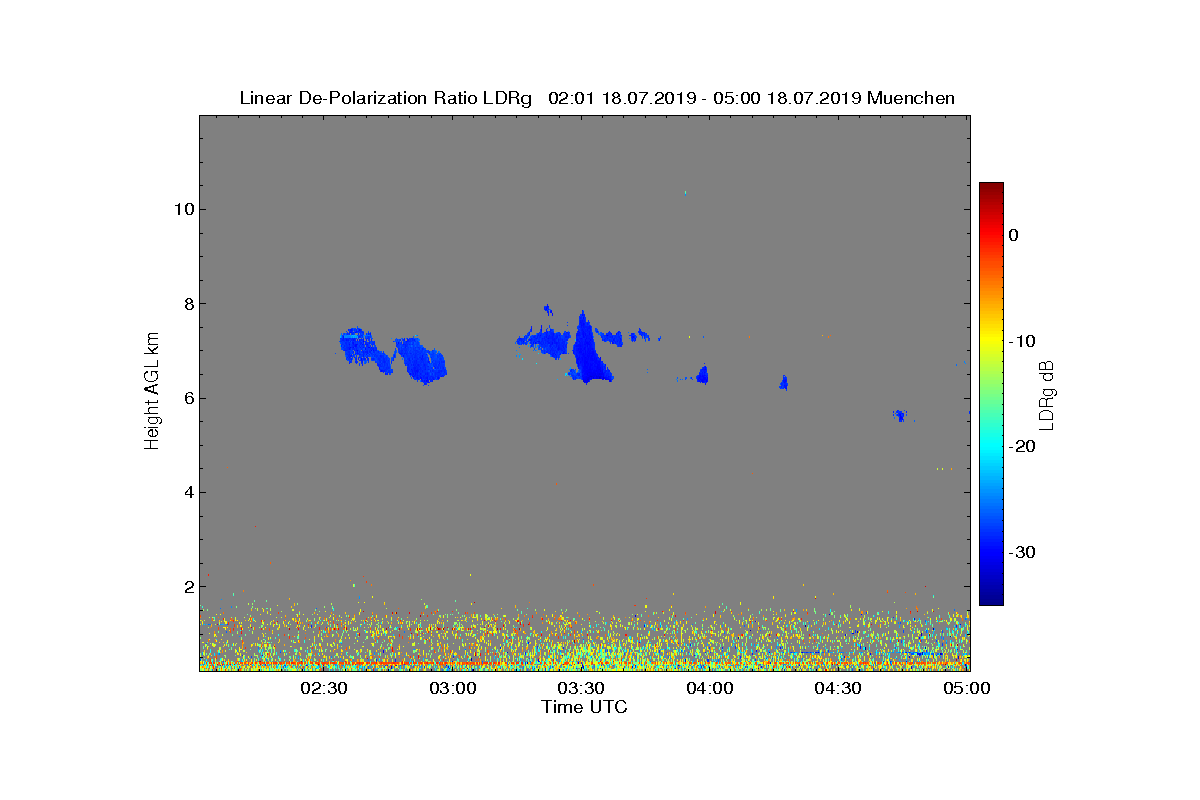
Task: Click the -30 dB colorbar label
Action: pos(1021,552)
